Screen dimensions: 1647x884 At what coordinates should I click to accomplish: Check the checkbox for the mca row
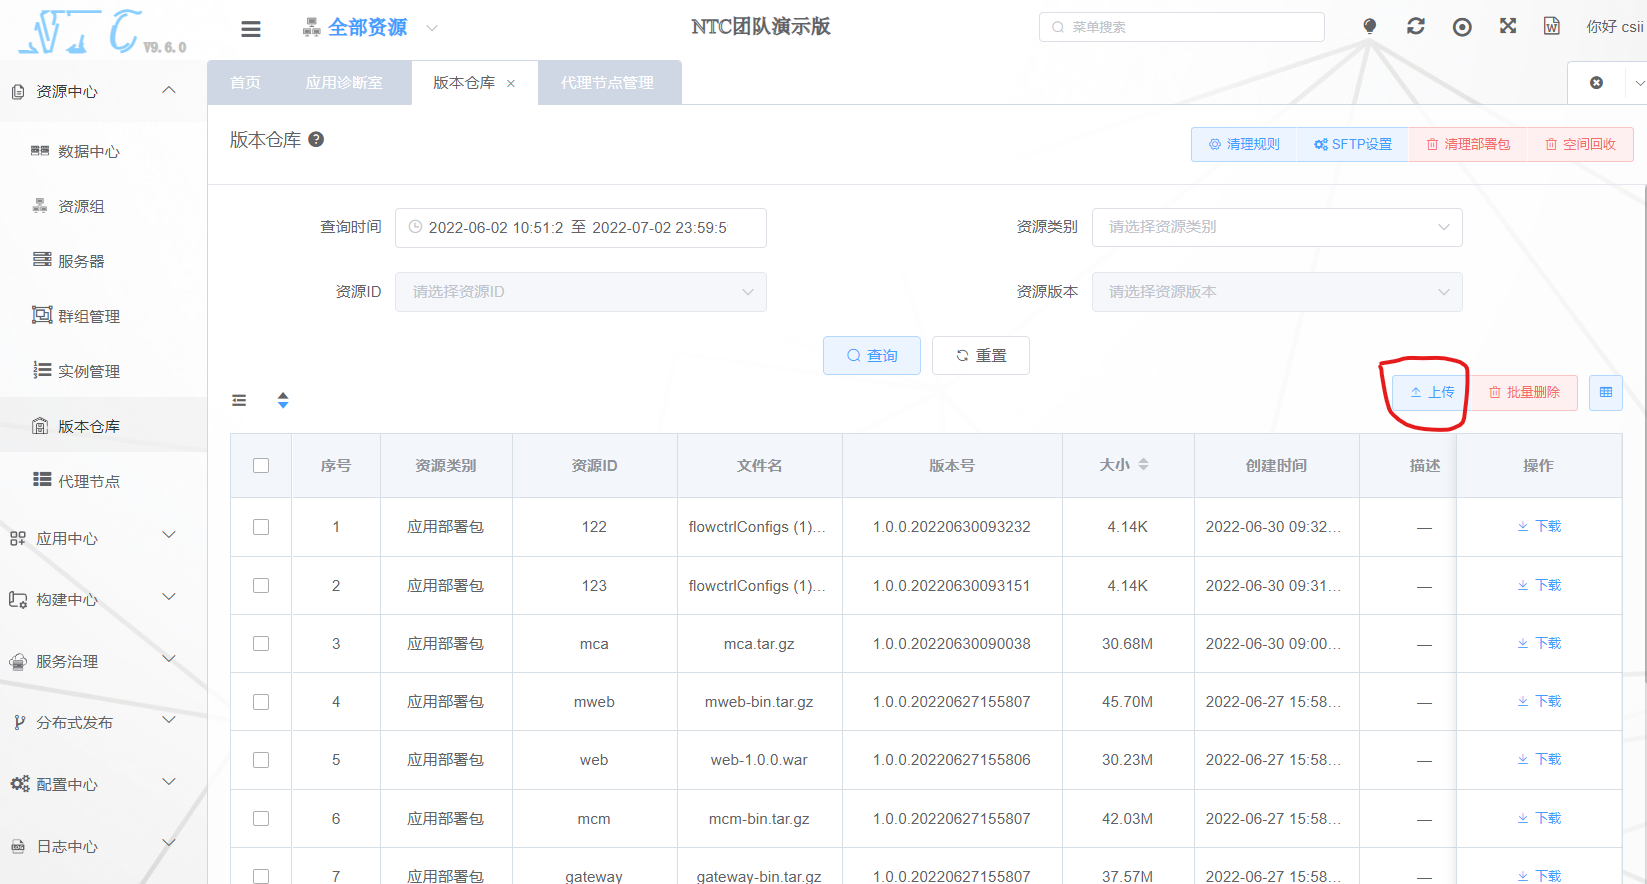pyautogui.click(x=261, y=644)
